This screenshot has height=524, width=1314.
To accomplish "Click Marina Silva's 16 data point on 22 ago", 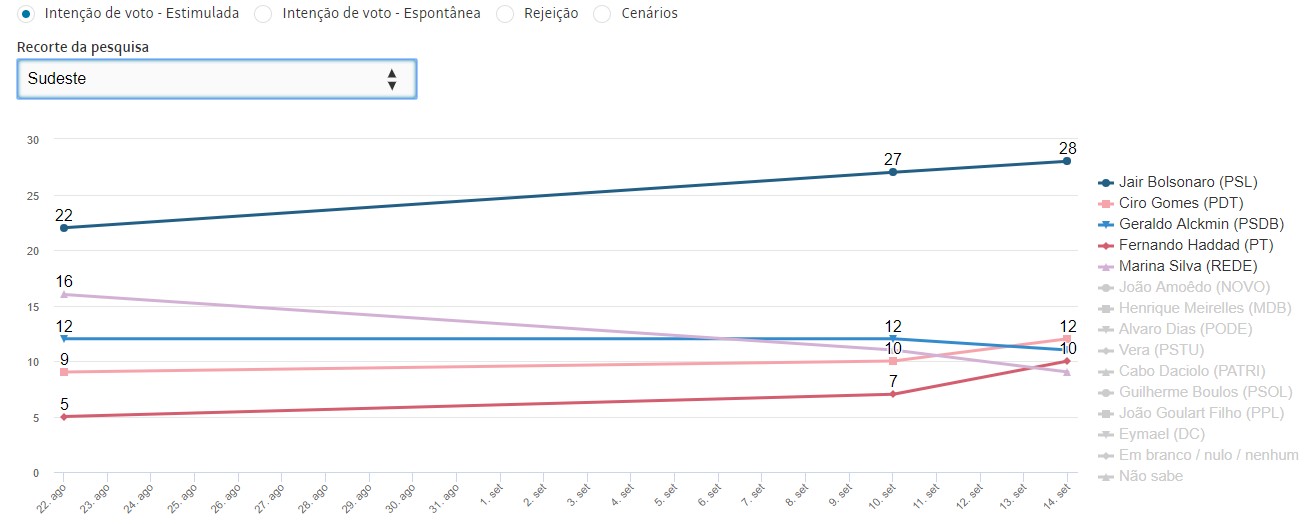I will click(x=64, y=295).
